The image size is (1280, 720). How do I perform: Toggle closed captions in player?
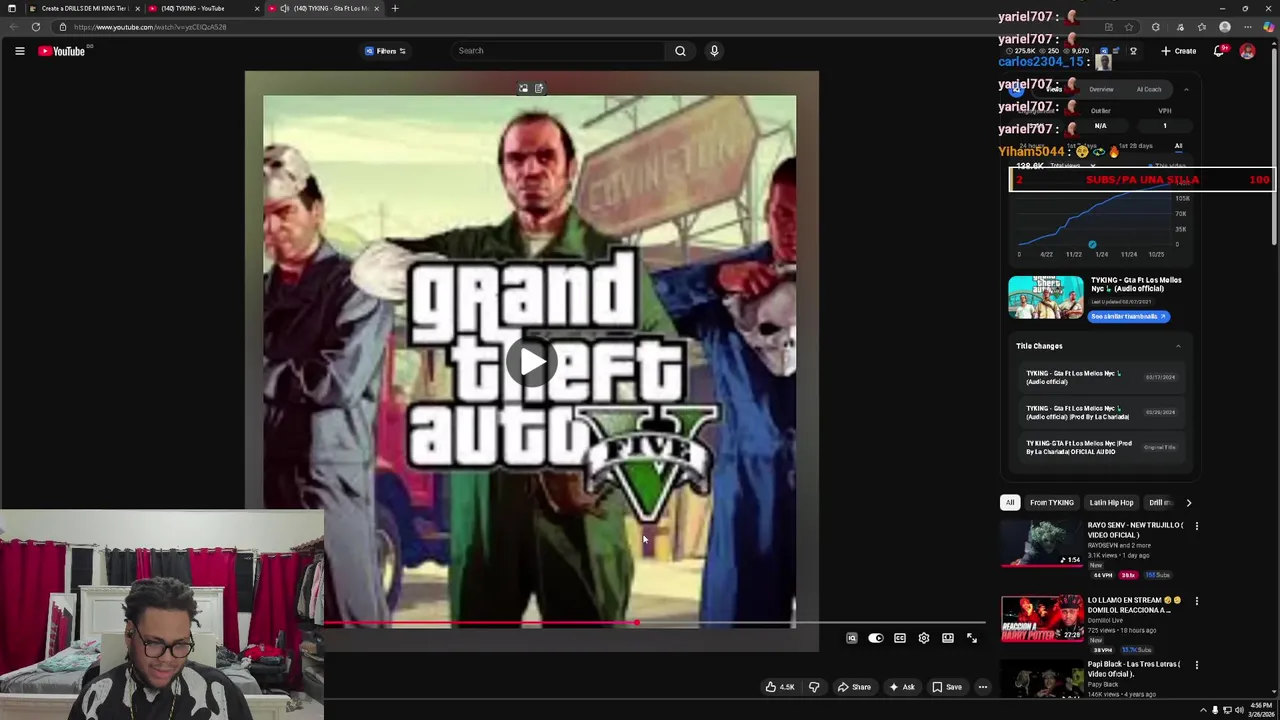900,638
